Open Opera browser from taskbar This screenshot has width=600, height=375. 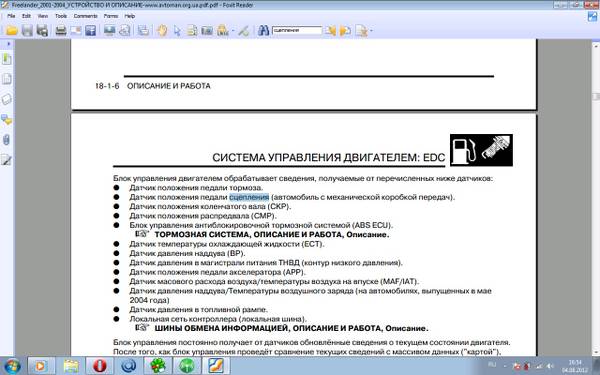(99, 365)
